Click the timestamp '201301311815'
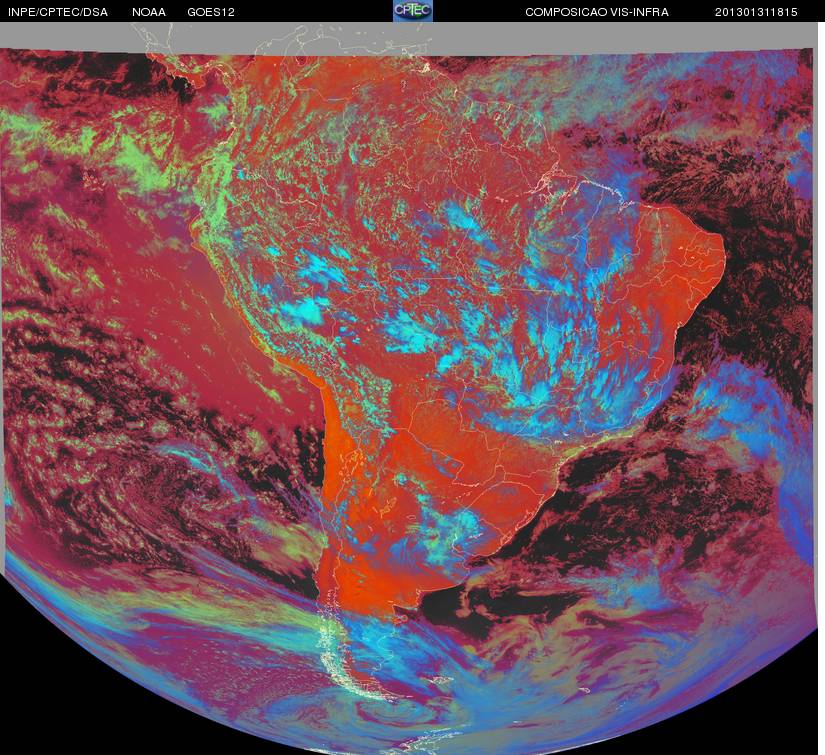This screenshot has height=755, width=825. pos(756,12)
